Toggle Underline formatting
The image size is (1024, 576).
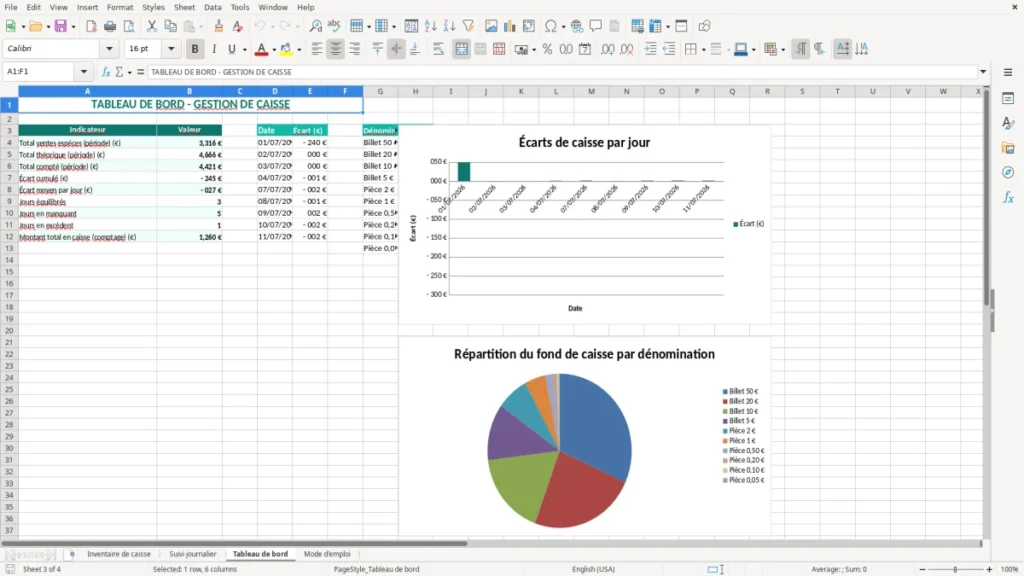231,49
